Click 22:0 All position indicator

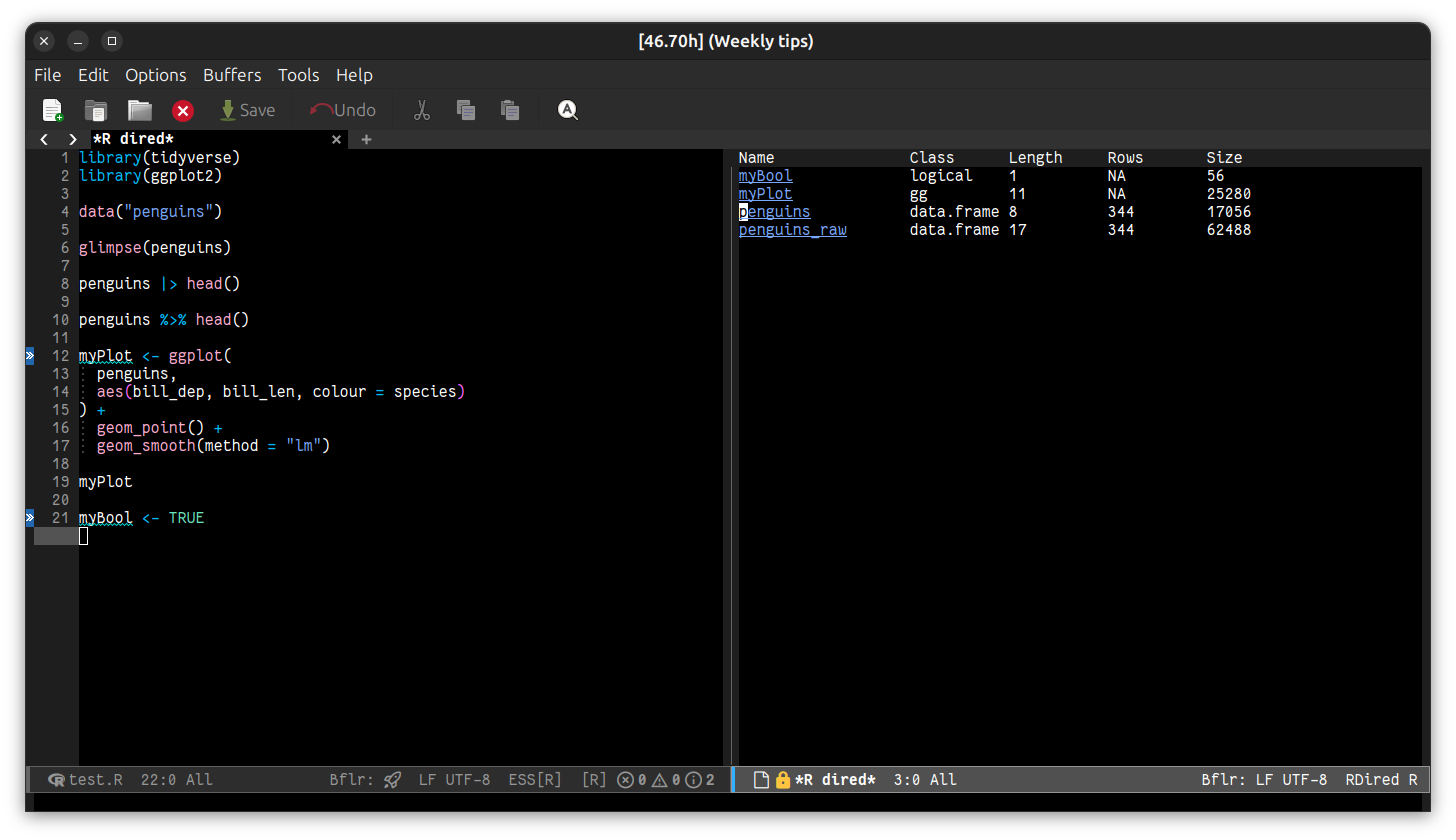[176, 780]
